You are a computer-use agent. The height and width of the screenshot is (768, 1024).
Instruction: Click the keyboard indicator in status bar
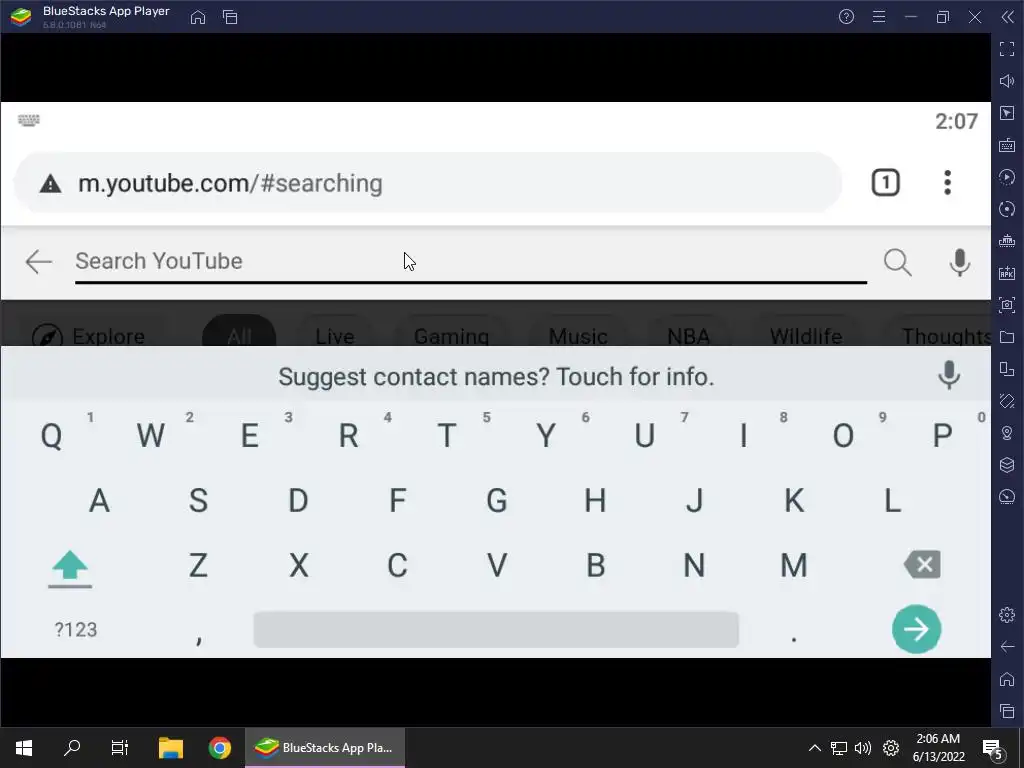coord(29,120)
